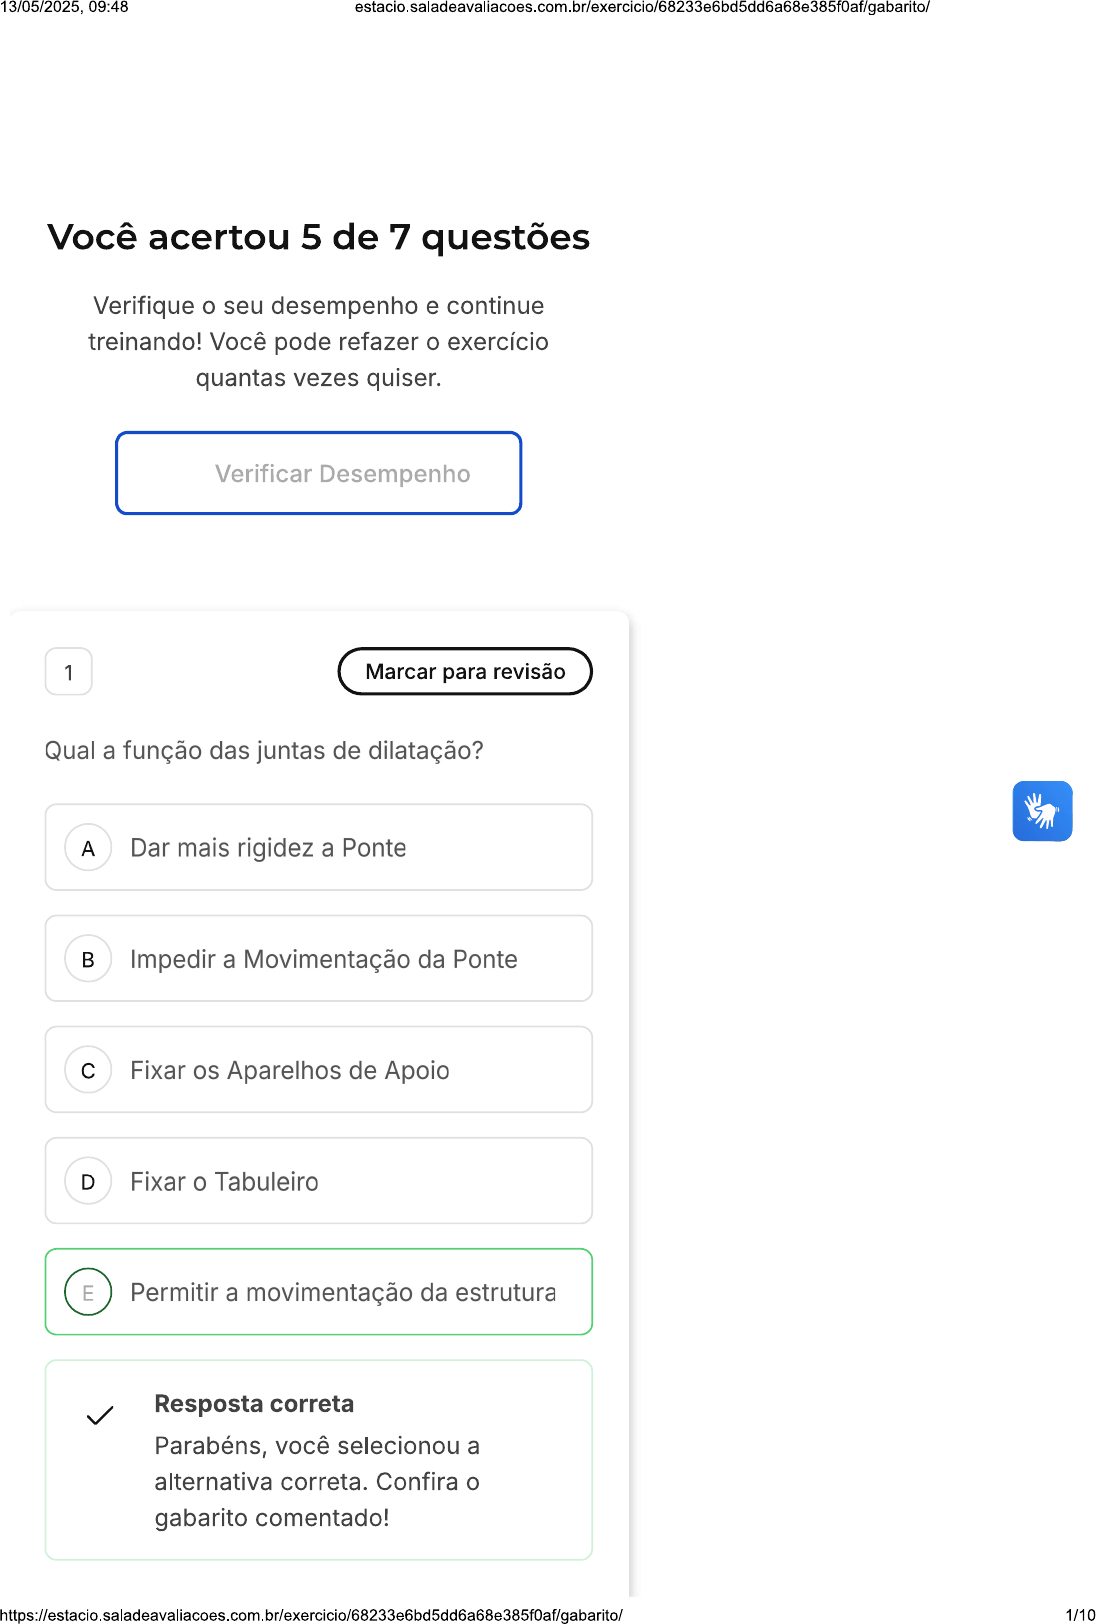This screenshot has width=1096, height=1624.
Task: Click the "Você acertou 5 de 7 questões" heading
Action: [318, 237]
